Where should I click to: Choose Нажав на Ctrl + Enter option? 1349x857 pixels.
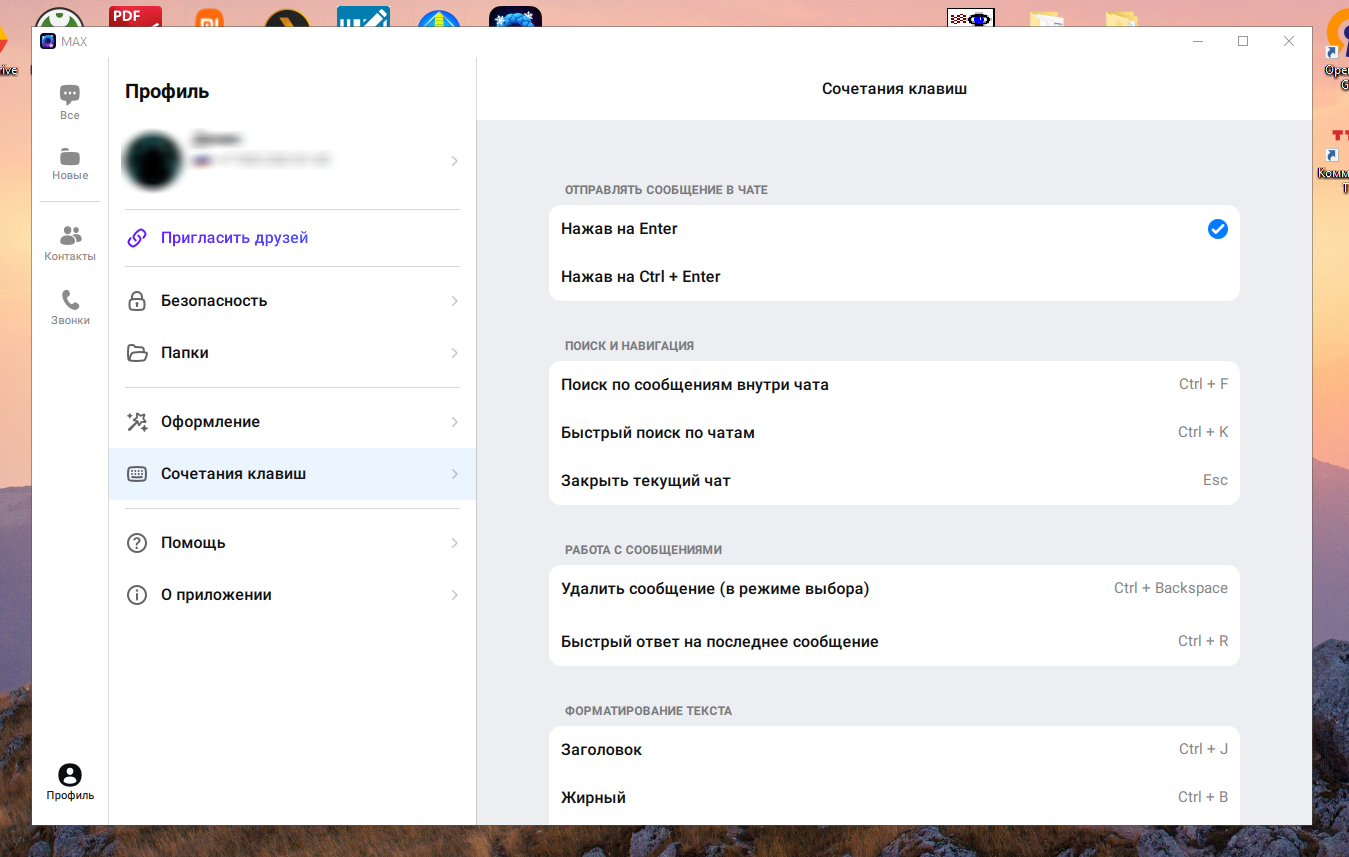click(640, 277)
